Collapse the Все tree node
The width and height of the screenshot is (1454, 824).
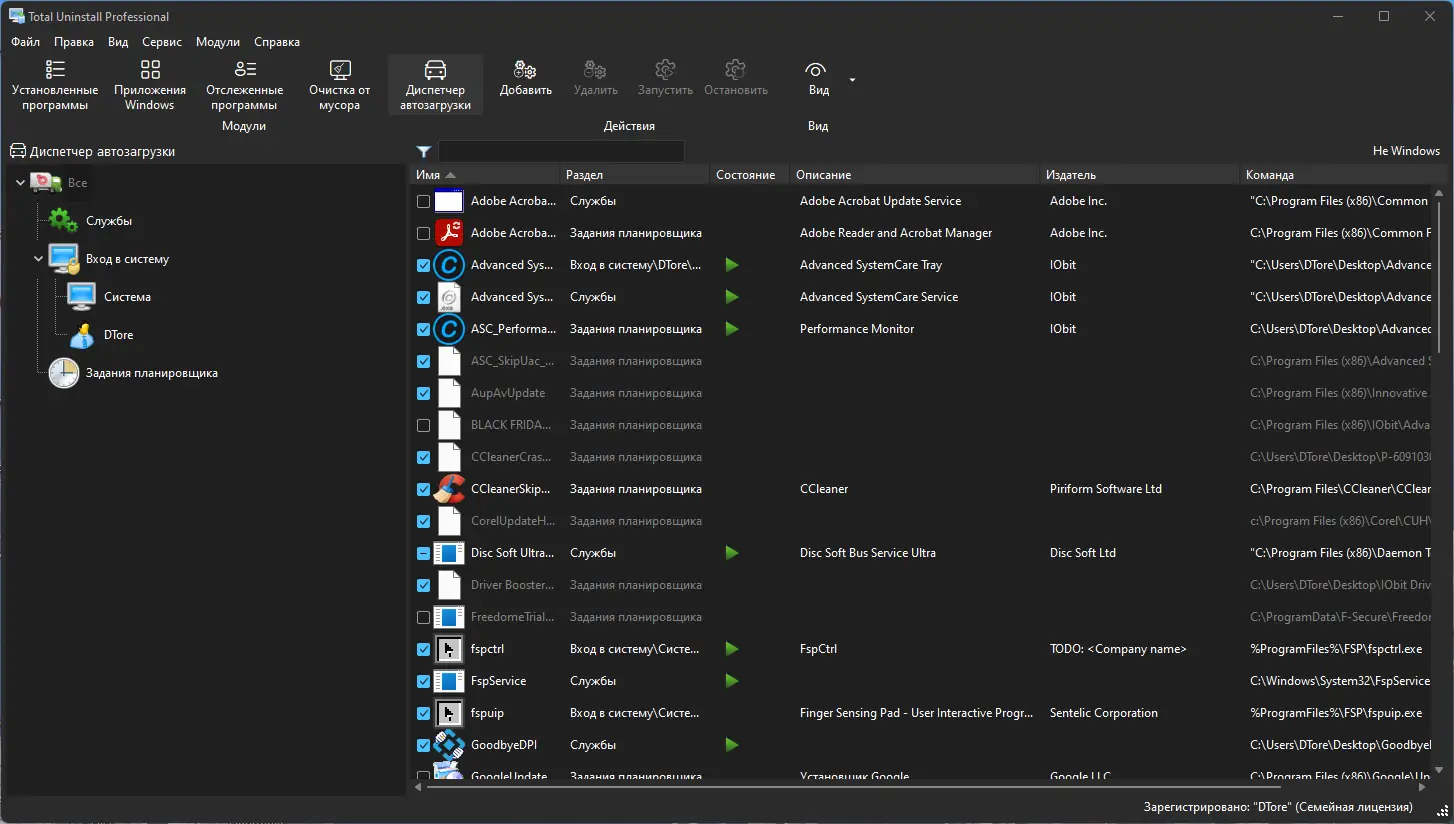(20, 183)
